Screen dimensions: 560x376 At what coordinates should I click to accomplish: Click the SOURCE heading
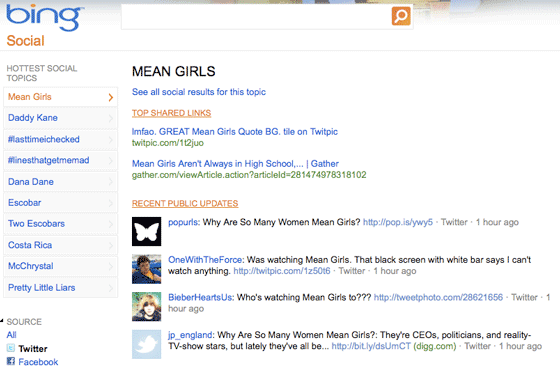[x=24, y=322]
